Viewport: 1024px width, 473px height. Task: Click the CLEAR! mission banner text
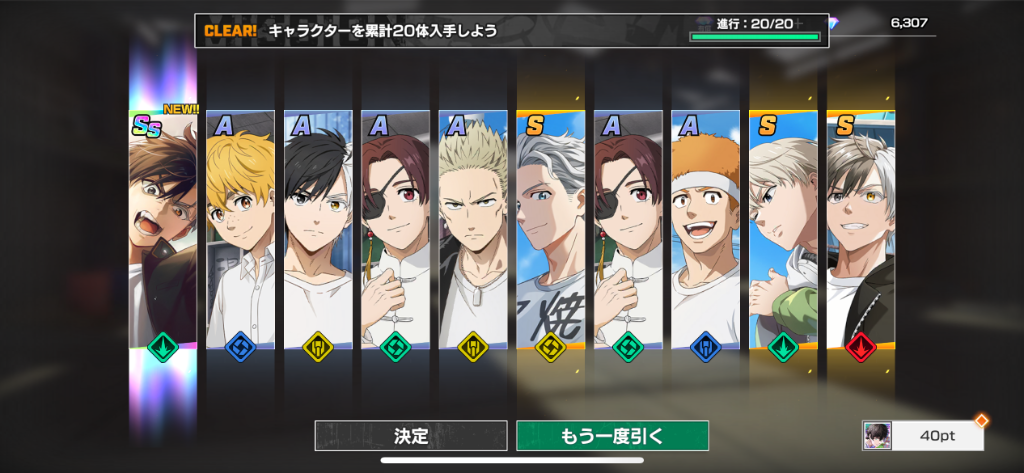tap(231, 31)
